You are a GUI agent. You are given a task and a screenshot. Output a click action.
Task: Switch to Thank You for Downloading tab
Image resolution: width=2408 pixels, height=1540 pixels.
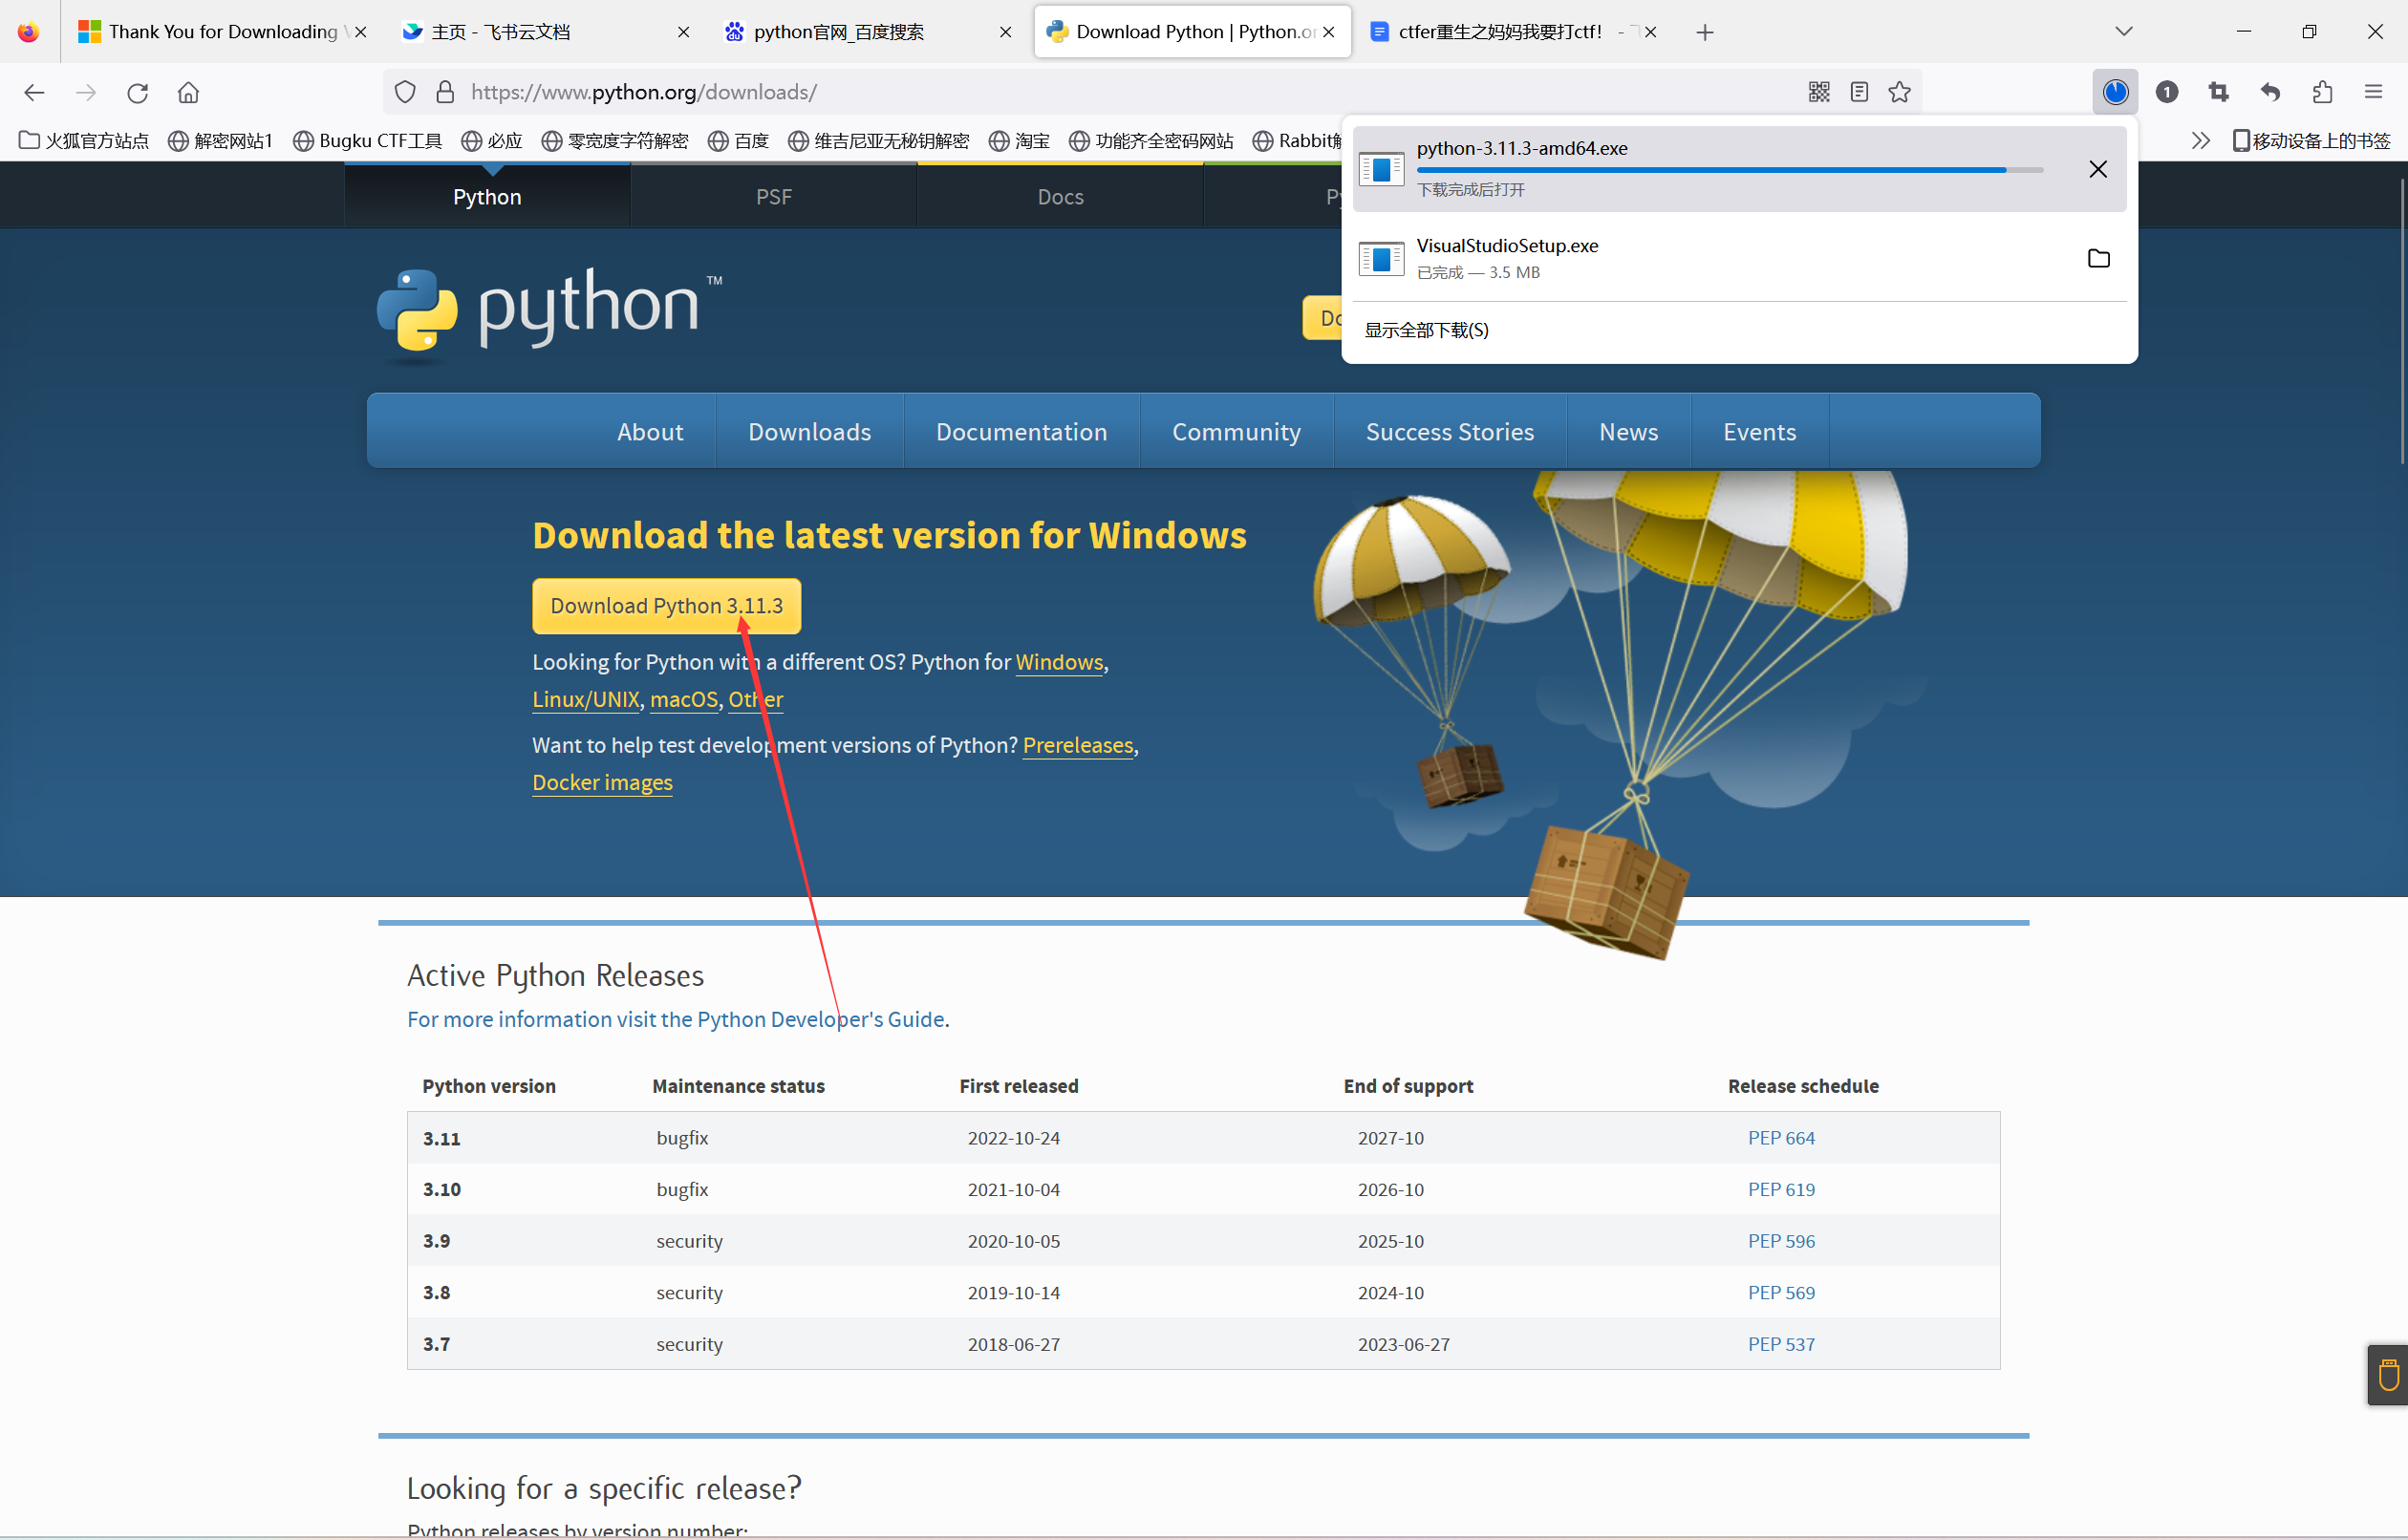[x=222, y=32]
